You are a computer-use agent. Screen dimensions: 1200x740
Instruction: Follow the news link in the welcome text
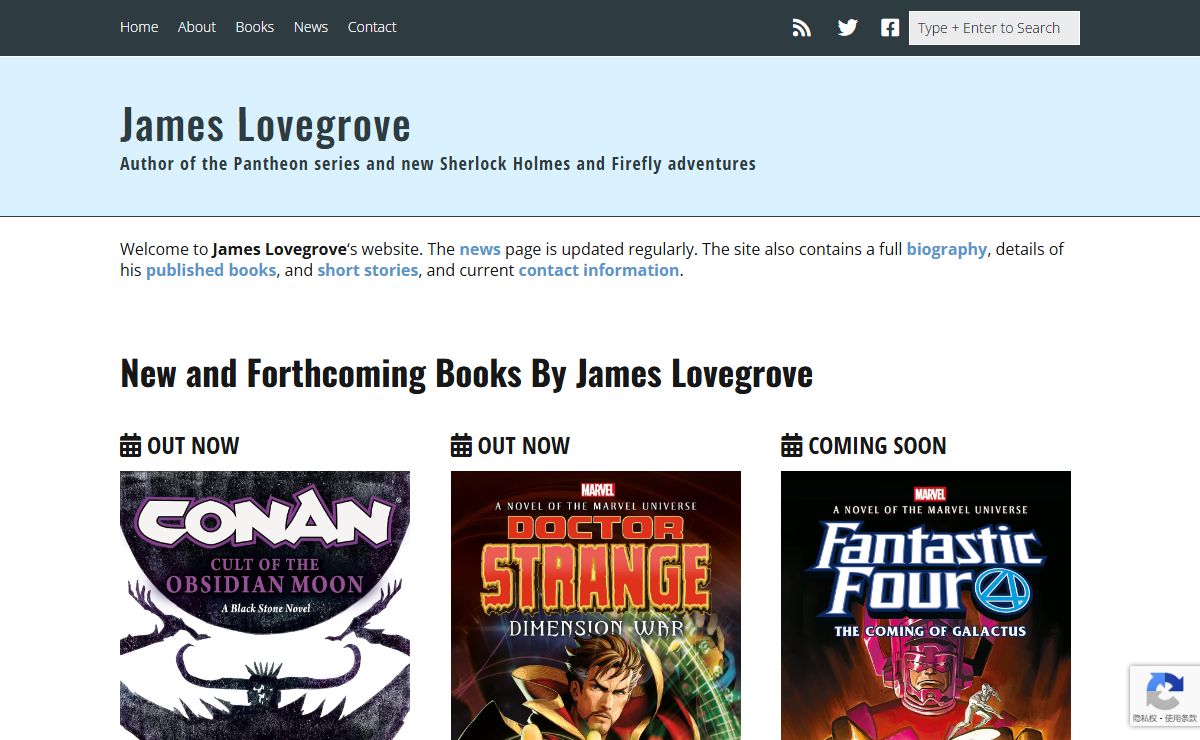[x=480, y=249]
